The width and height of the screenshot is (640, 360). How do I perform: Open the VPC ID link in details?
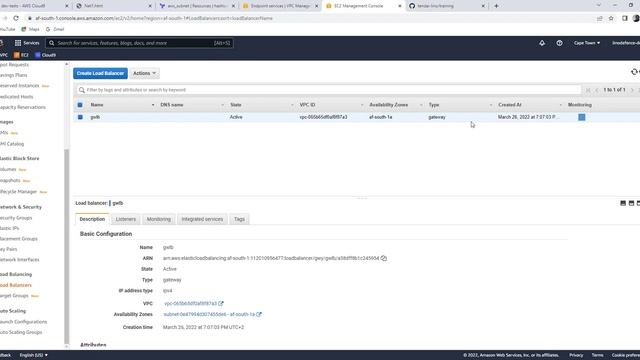point(190,304)
